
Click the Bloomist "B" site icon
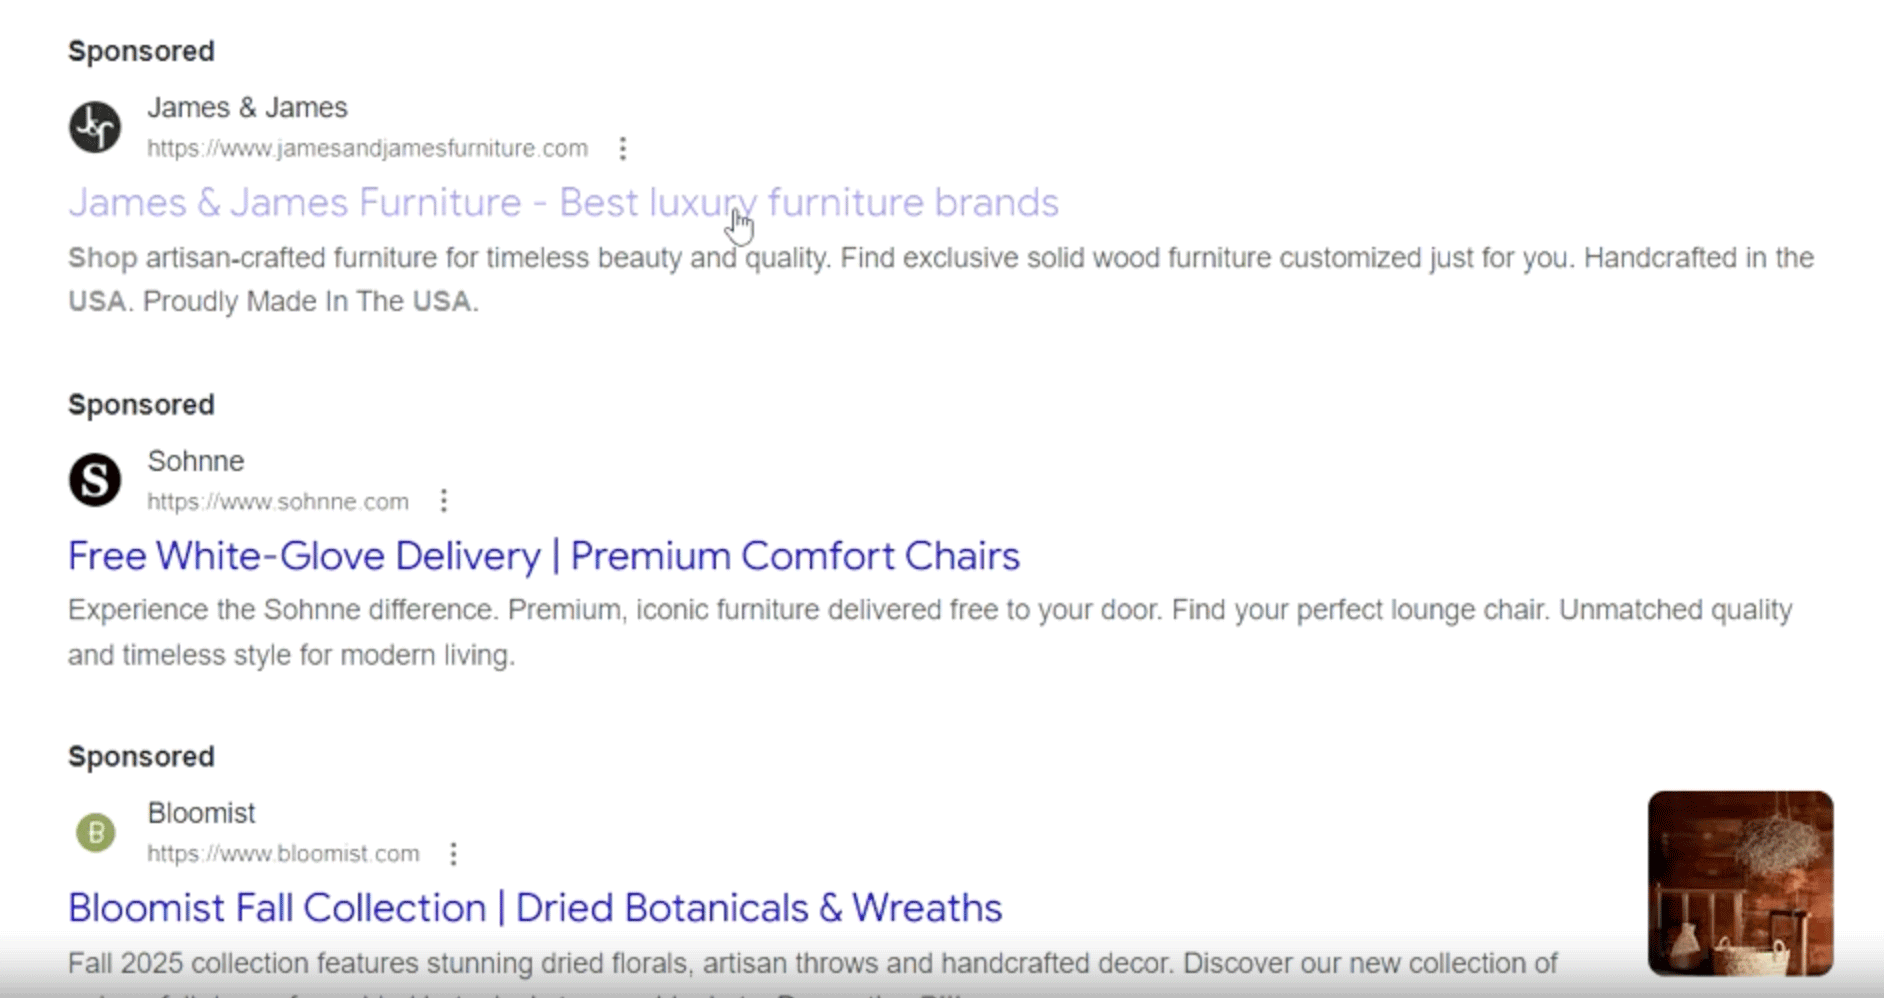tap(93, 831)
